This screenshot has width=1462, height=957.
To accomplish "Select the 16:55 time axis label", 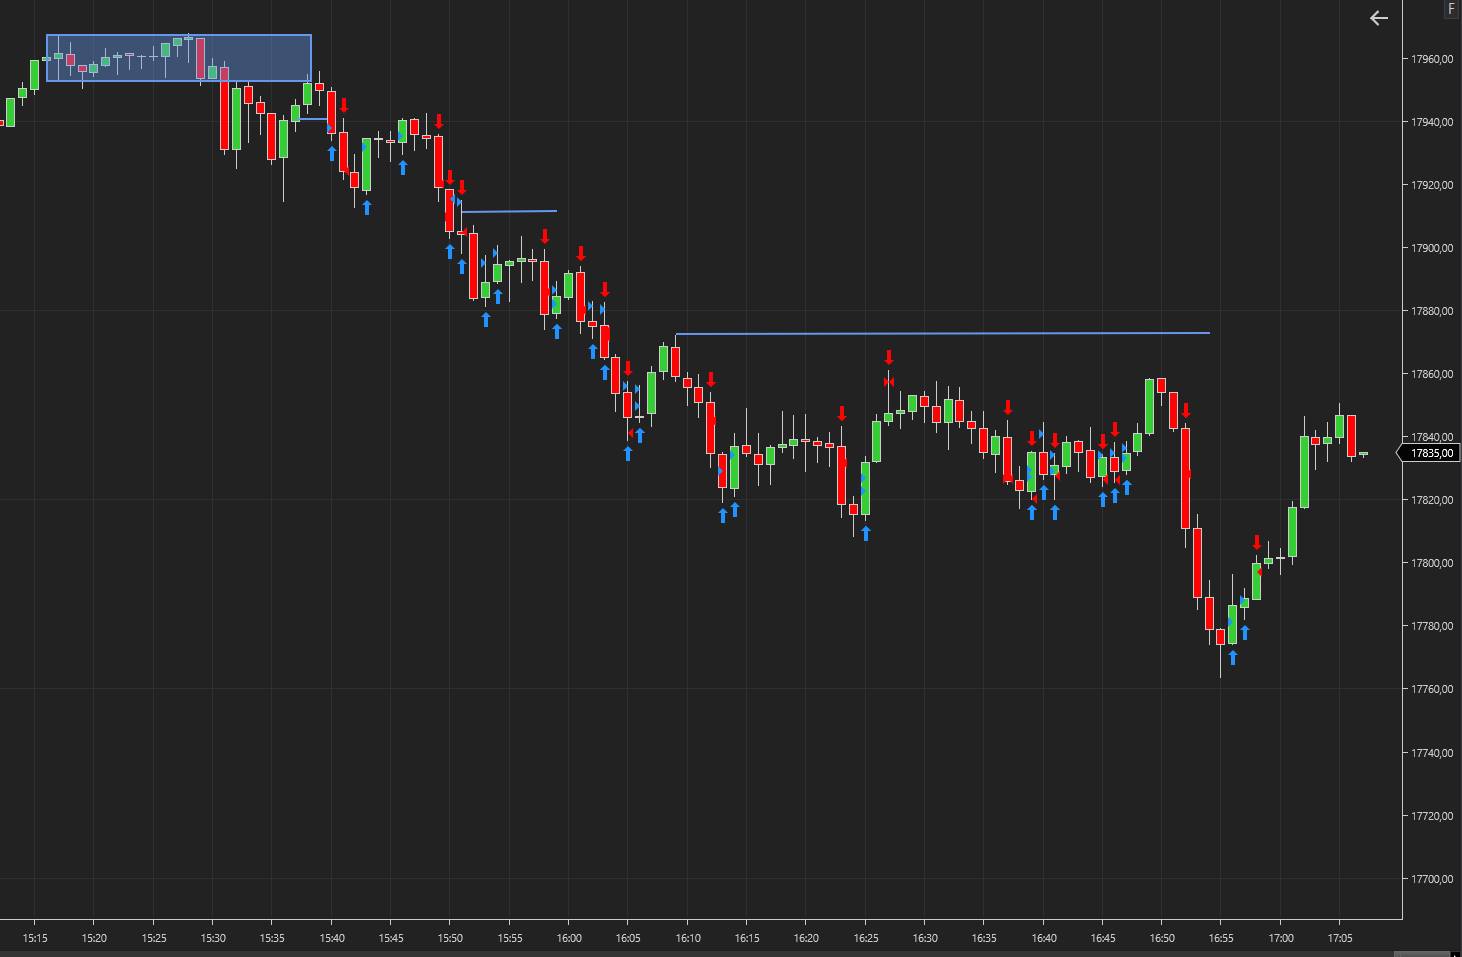I will click(1221, 938).
